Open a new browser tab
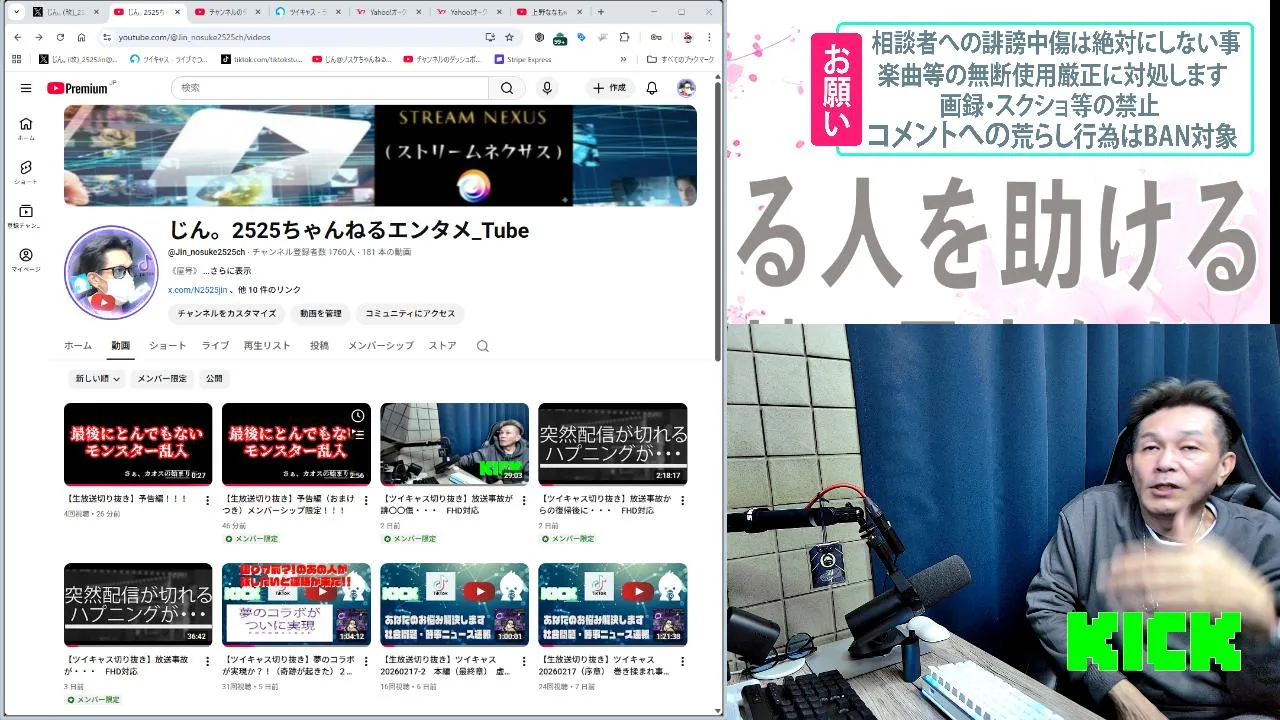Image resolution: width=1280 pixels, height=720 pixels. [601, 12]
